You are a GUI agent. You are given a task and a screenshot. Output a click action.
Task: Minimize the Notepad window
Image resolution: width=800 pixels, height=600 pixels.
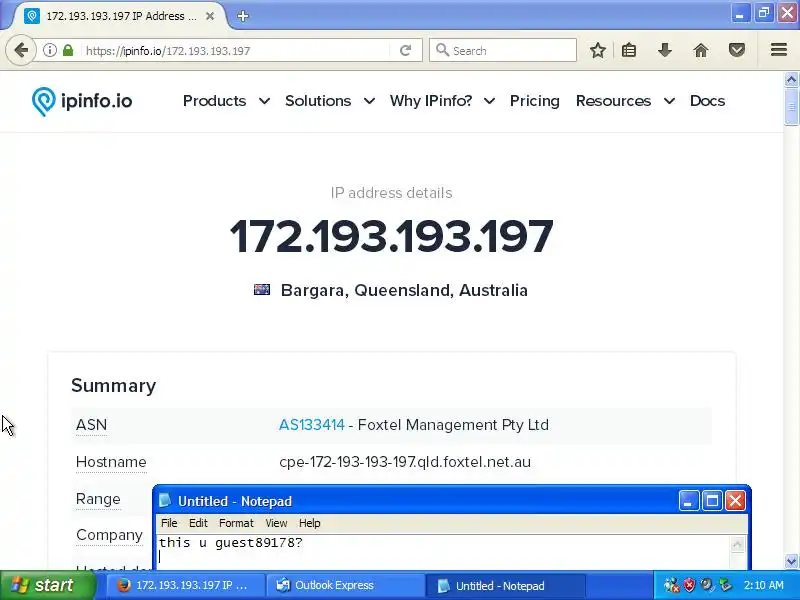(688, 501)
